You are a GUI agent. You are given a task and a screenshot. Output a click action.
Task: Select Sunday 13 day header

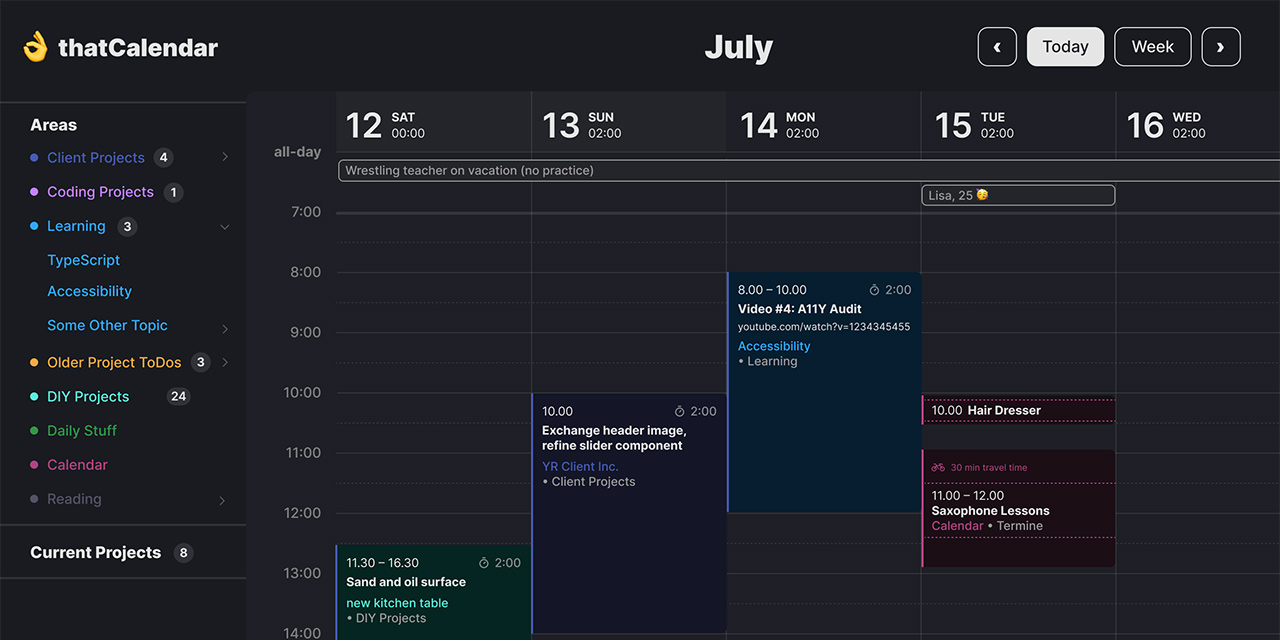628,125
